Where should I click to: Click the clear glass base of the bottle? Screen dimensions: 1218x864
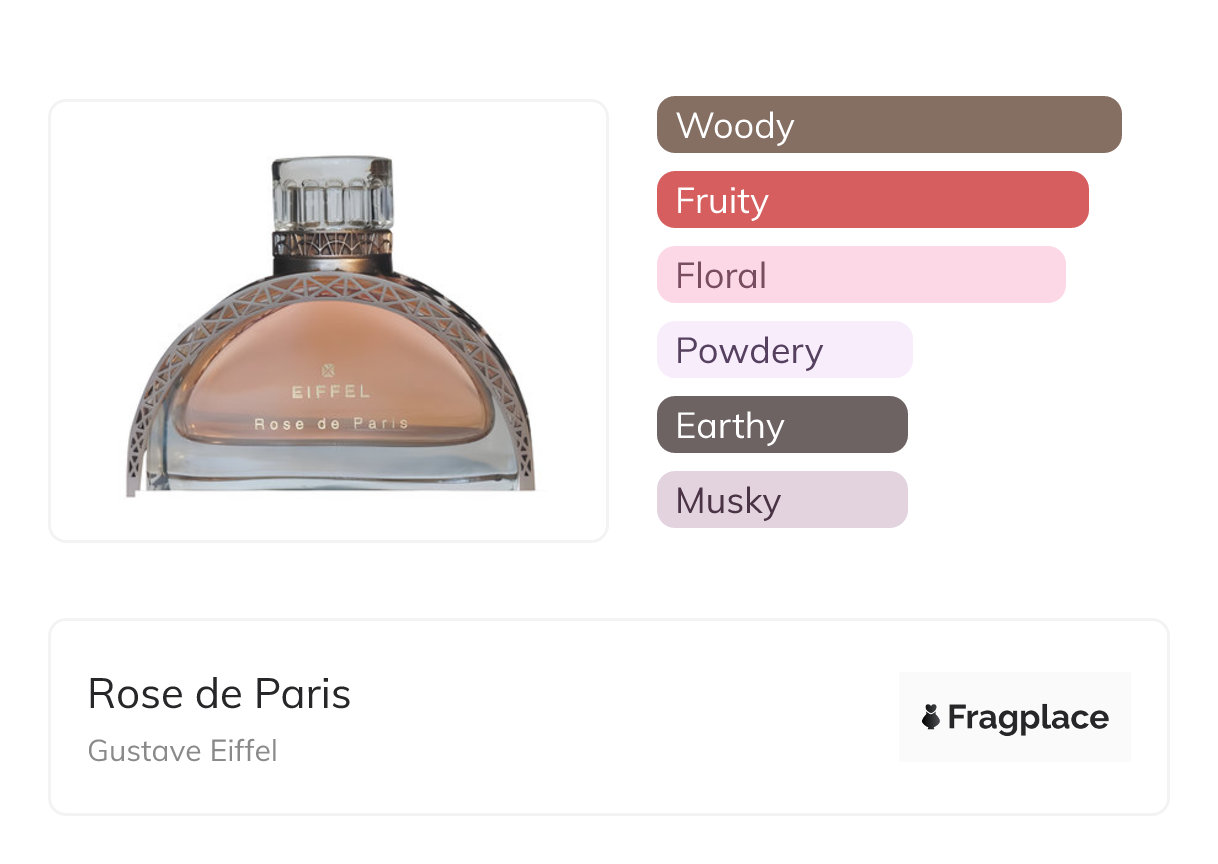click(330, 468)
